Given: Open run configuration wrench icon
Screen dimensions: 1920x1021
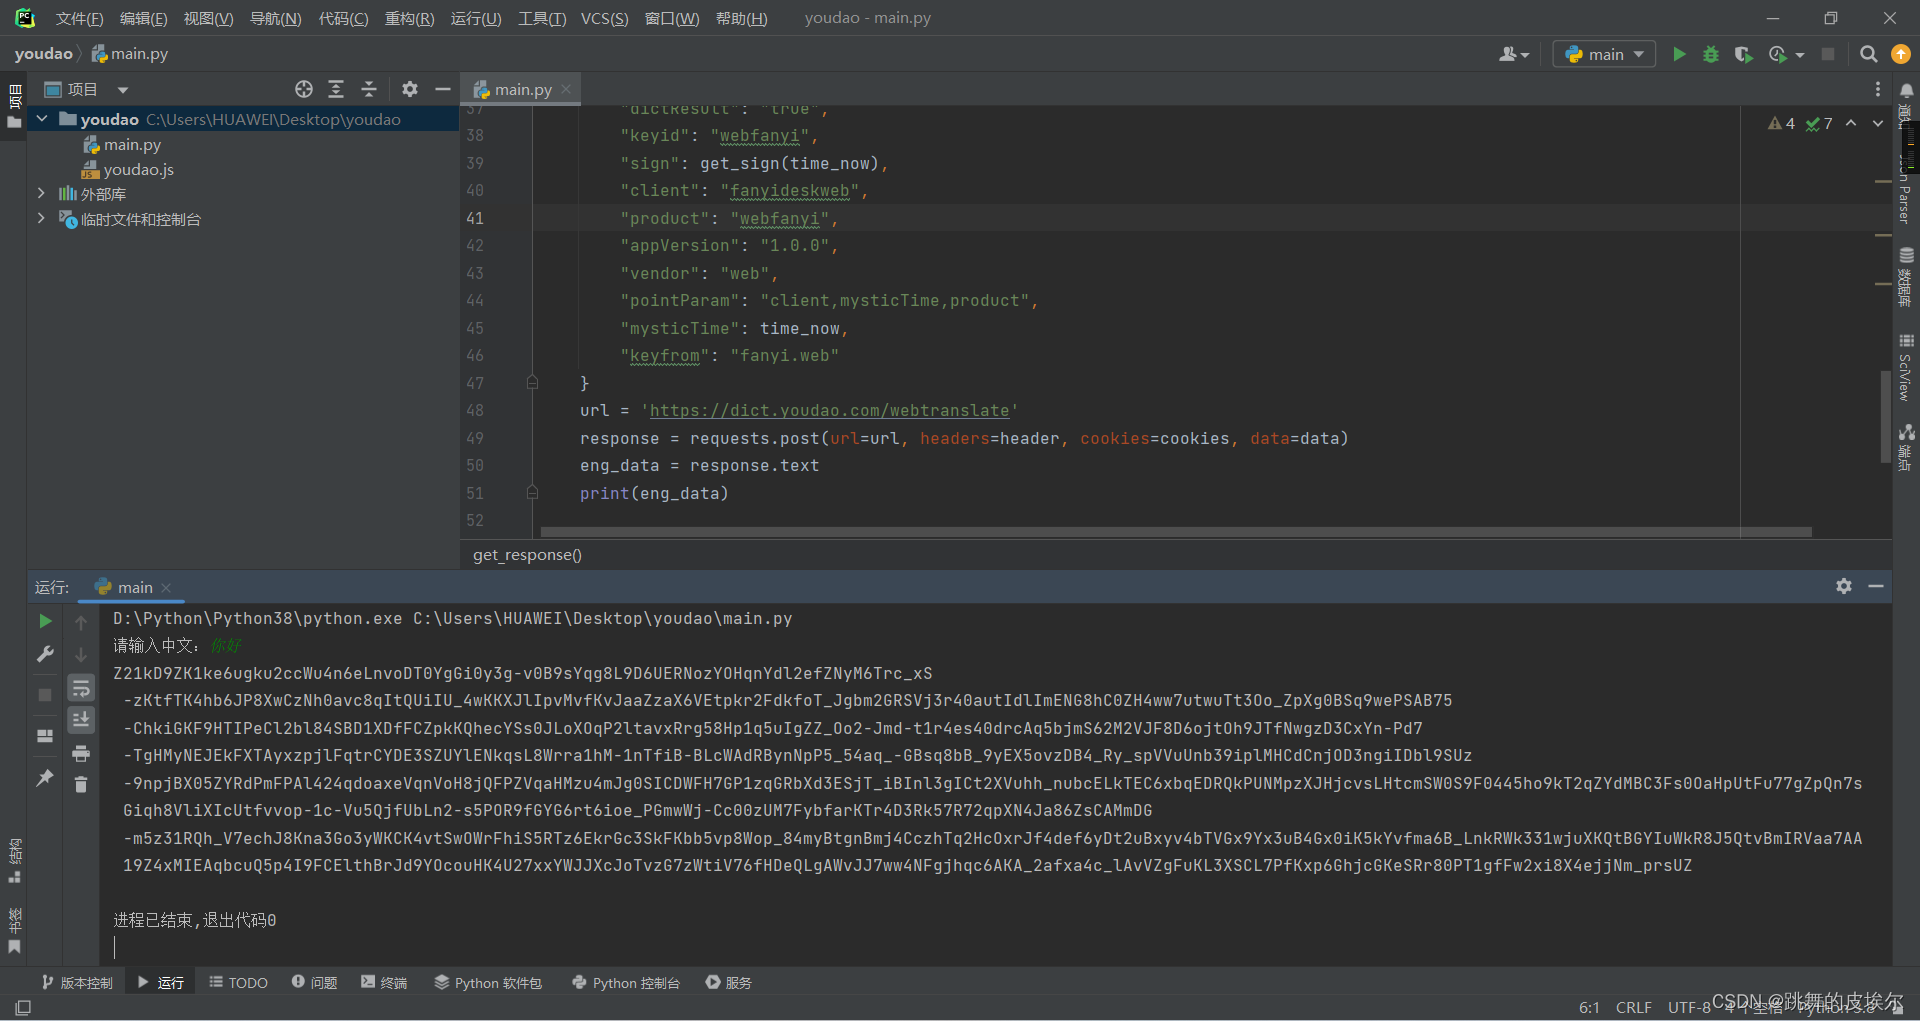Looking at the screenshot, I should (x=45, y=654).
